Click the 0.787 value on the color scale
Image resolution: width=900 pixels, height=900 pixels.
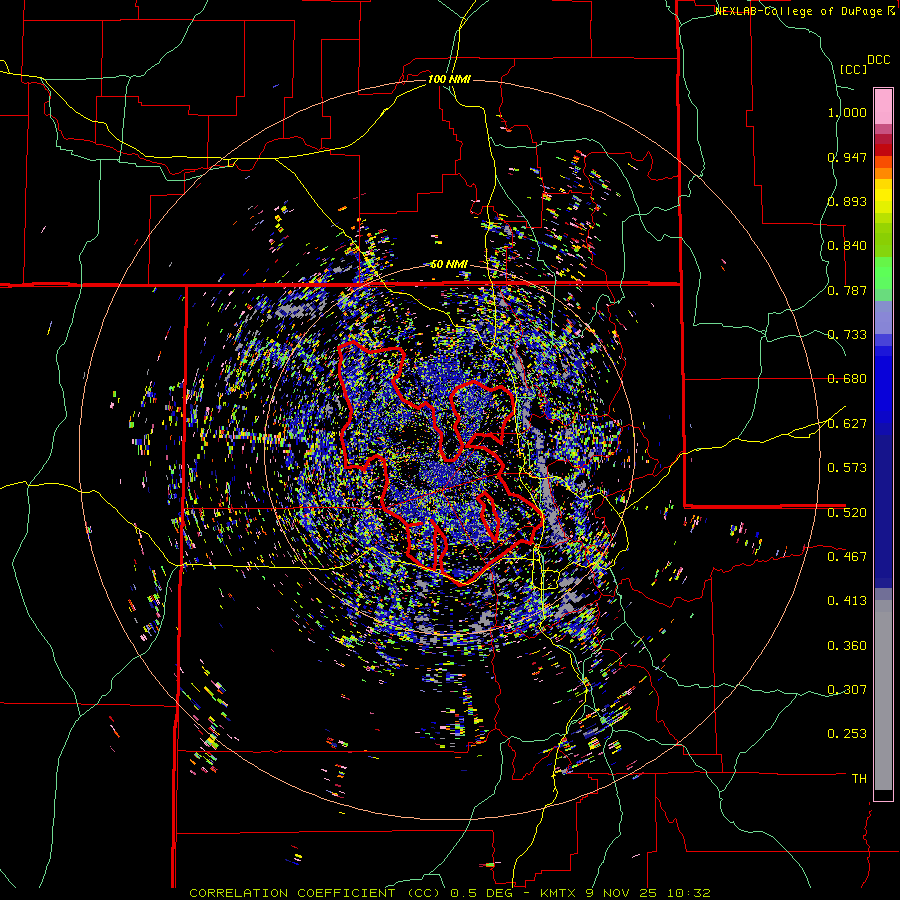tap(847, 290)
